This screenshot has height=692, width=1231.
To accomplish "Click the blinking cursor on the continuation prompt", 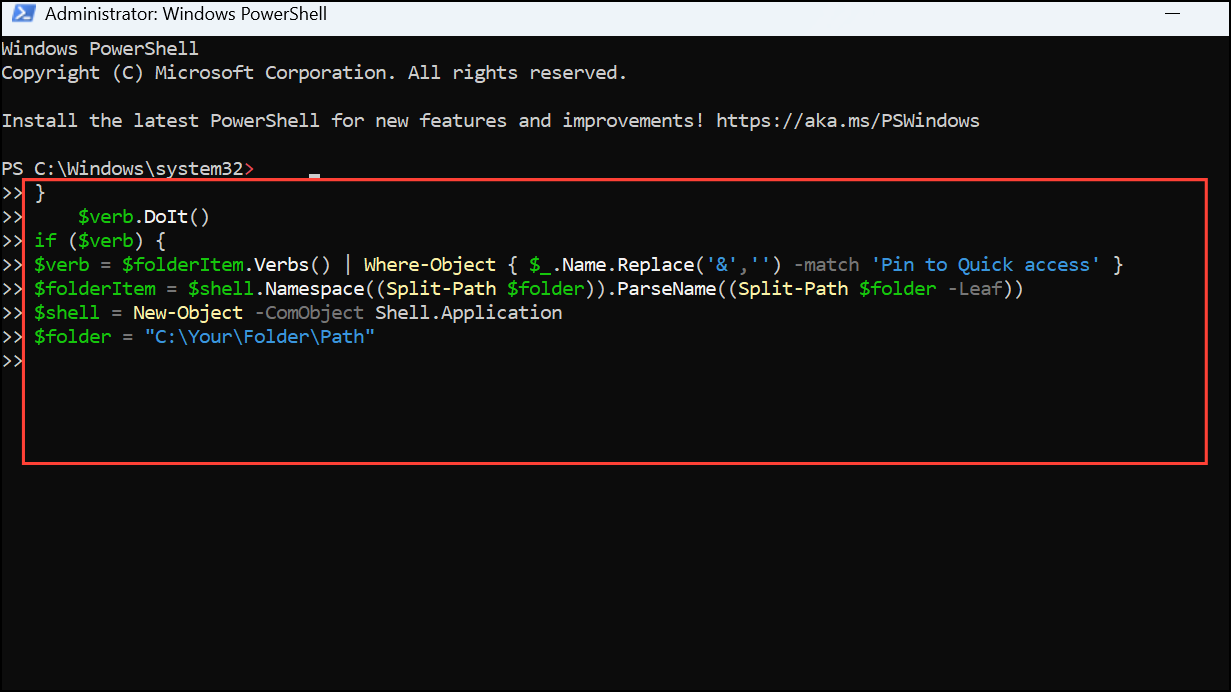I will 314,174.
